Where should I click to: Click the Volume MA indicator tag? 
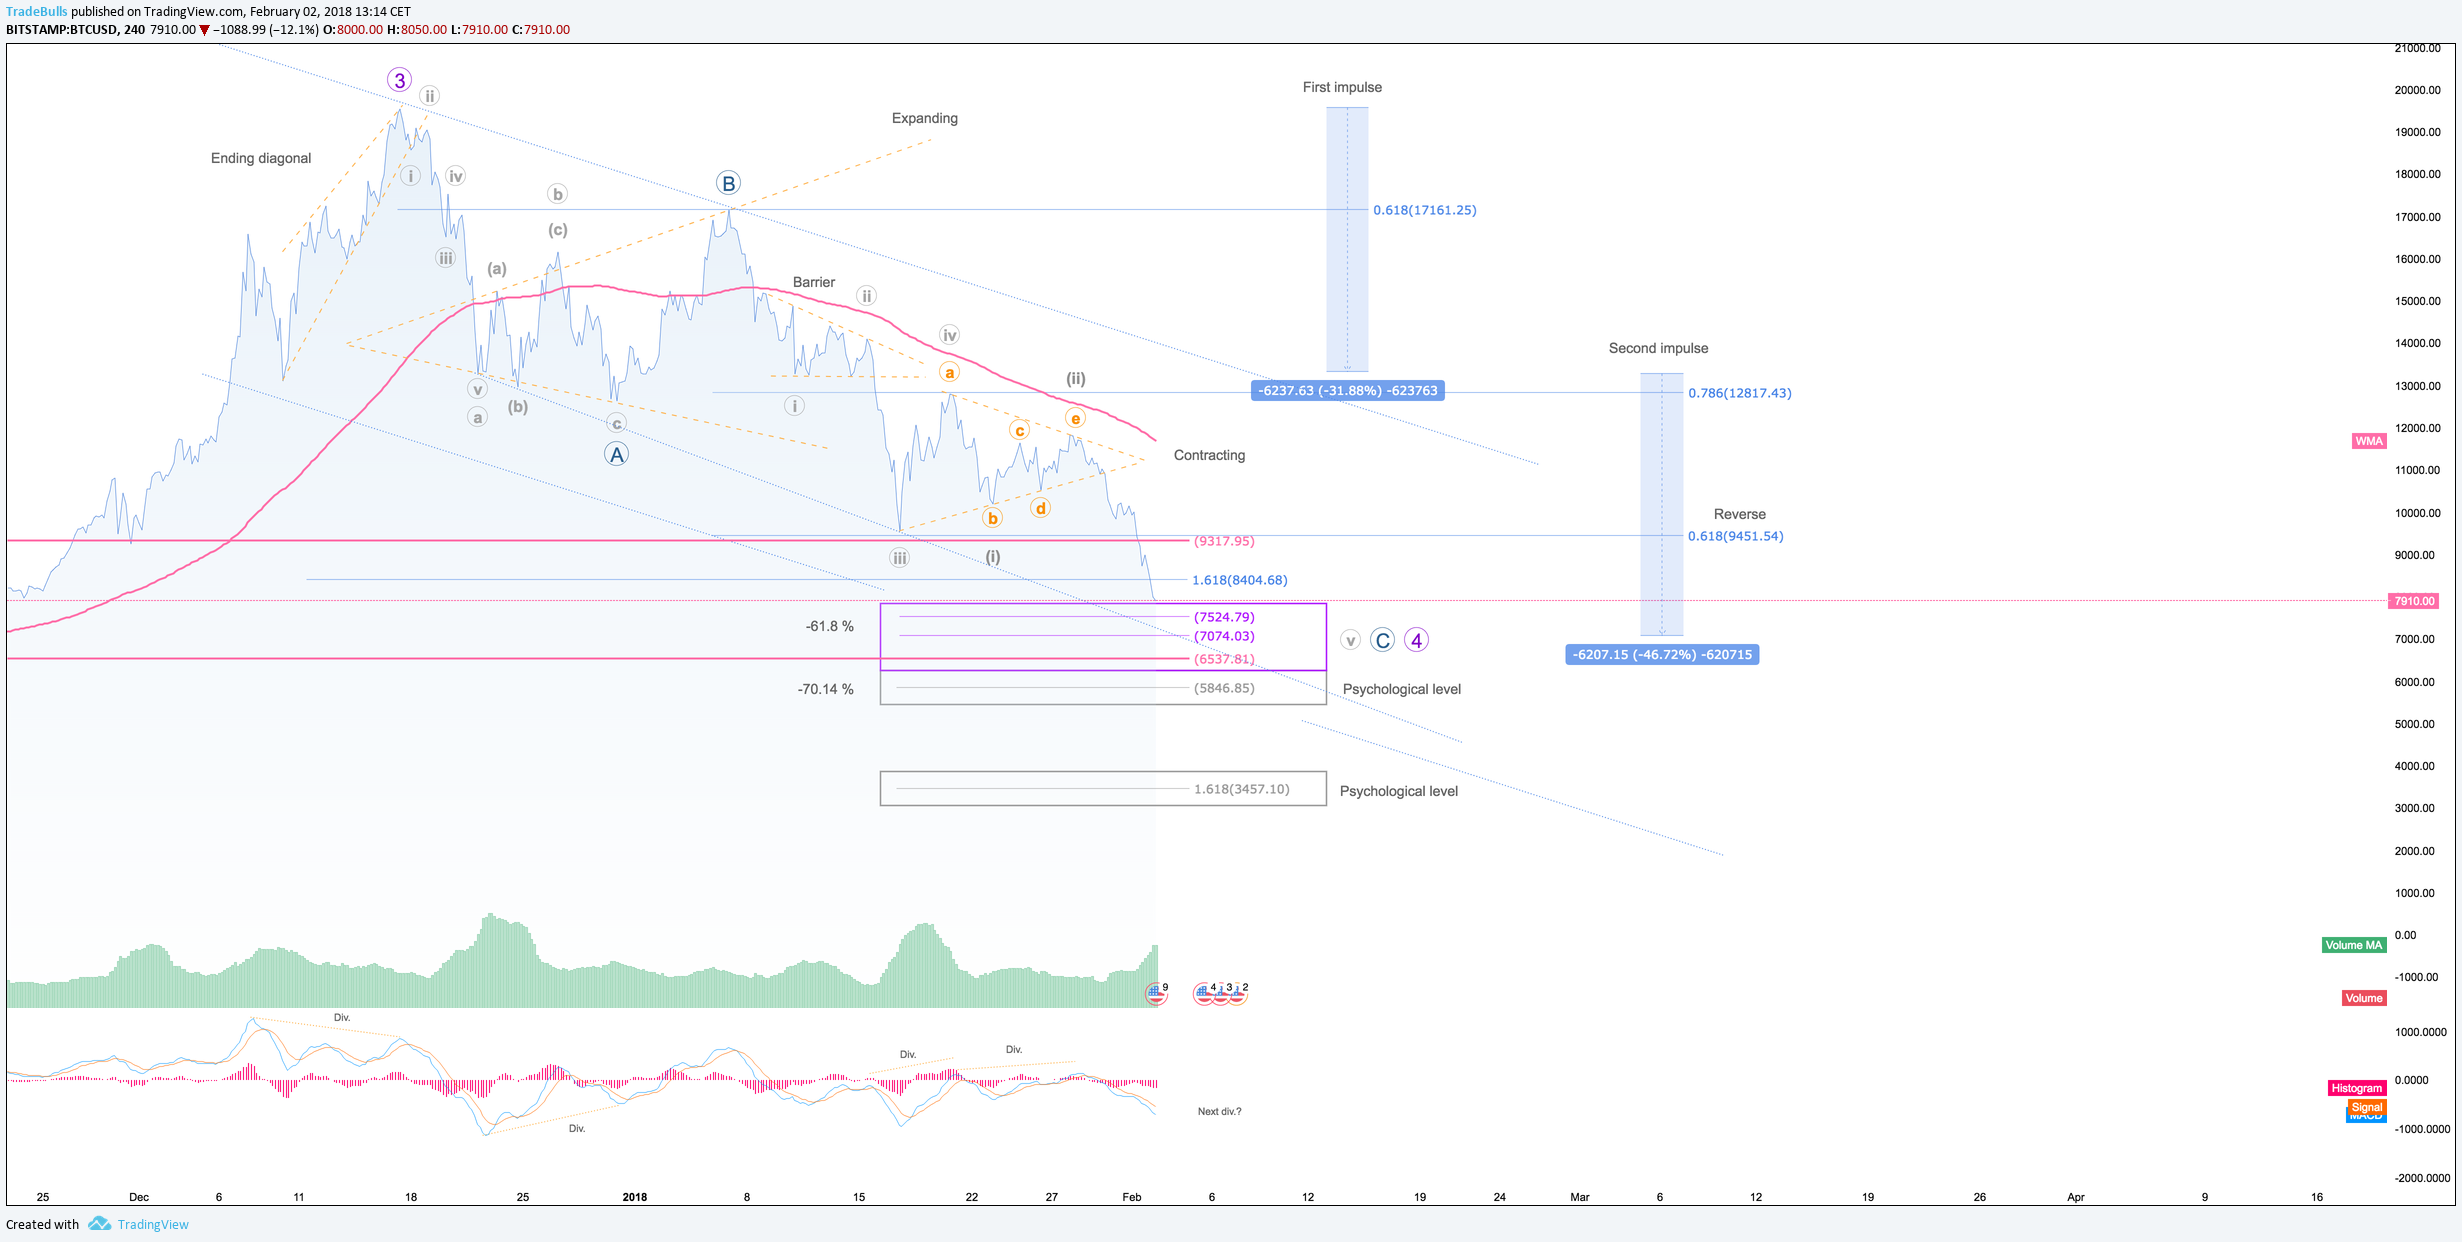2353,945
